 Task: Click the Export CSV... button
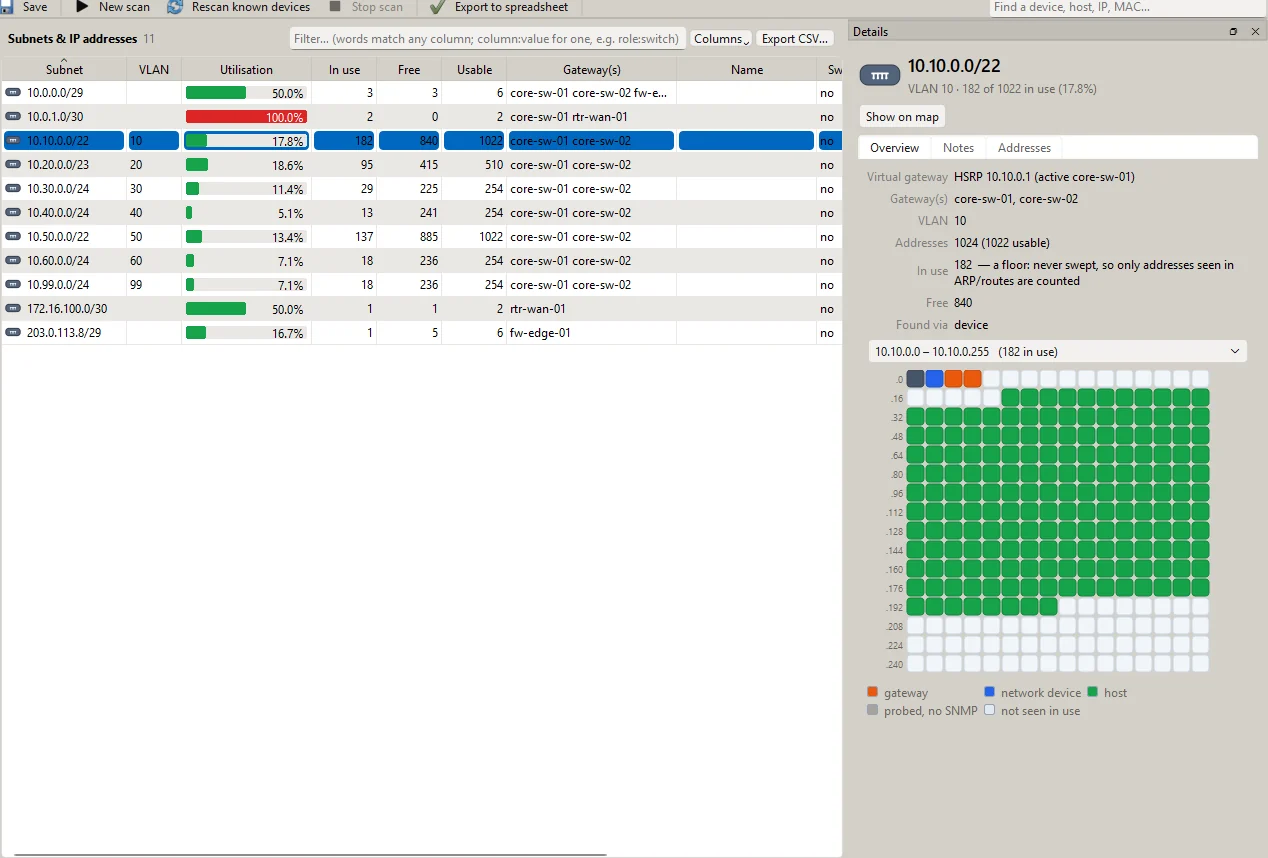pos(794,39)
